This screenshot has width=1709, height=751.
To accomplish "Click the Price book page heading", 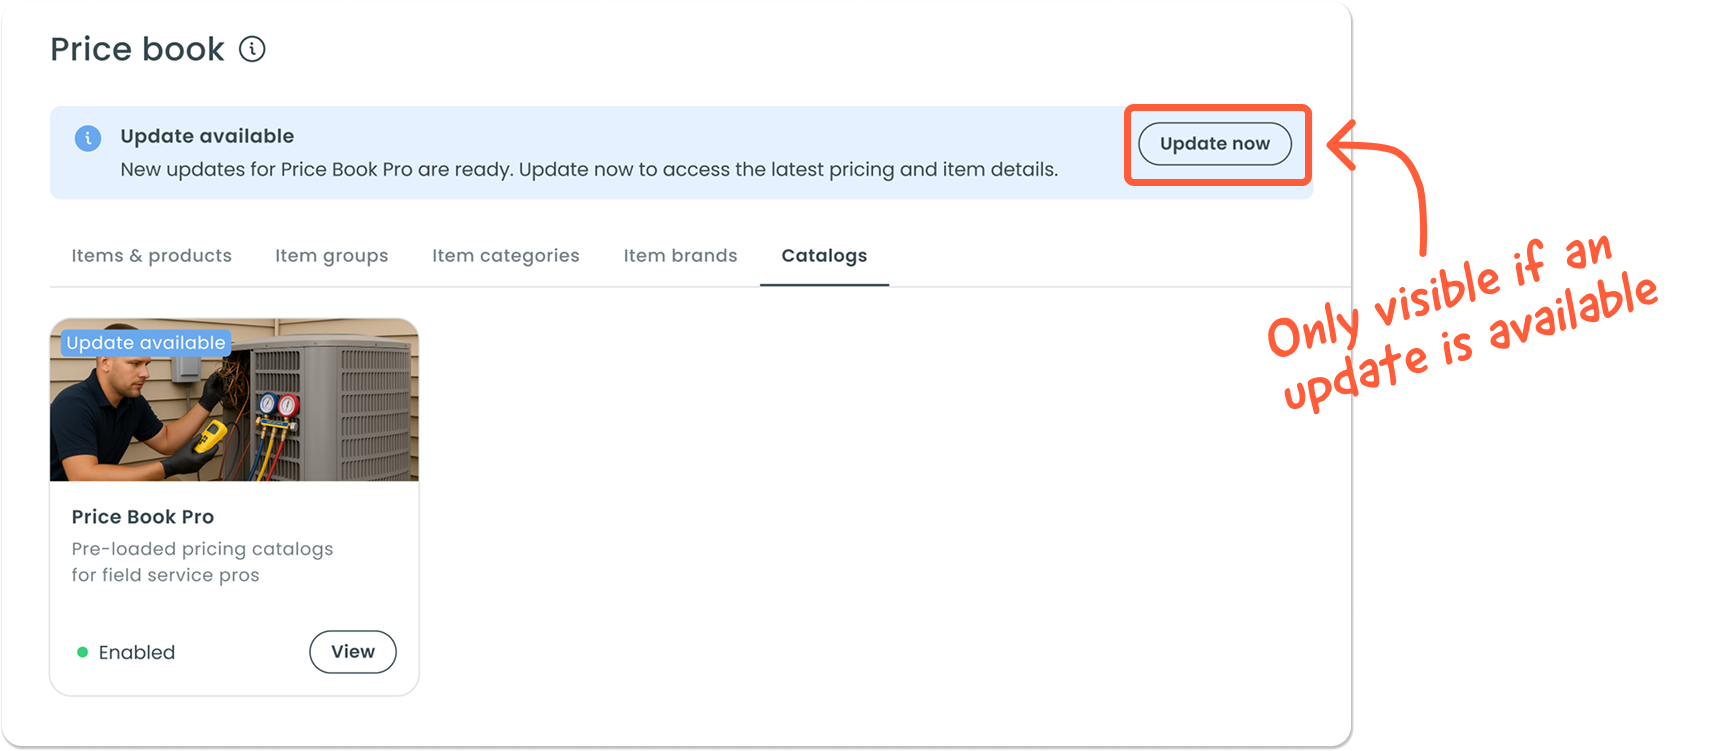I will (137, 49).
